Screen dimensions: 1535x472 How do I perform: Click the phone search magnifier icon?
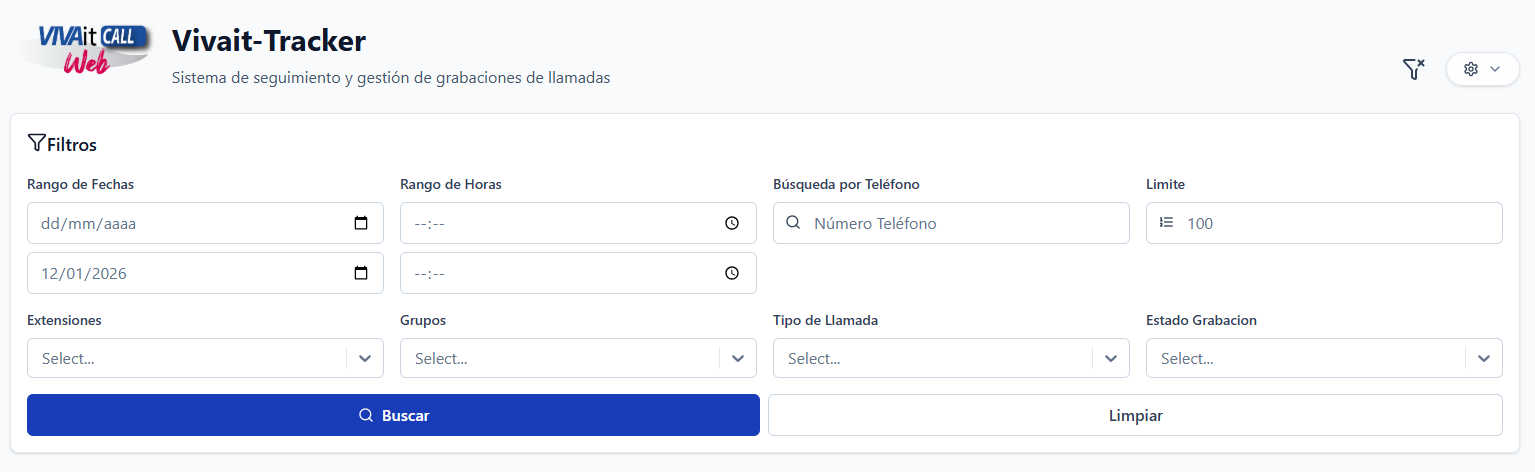point(793,223)
